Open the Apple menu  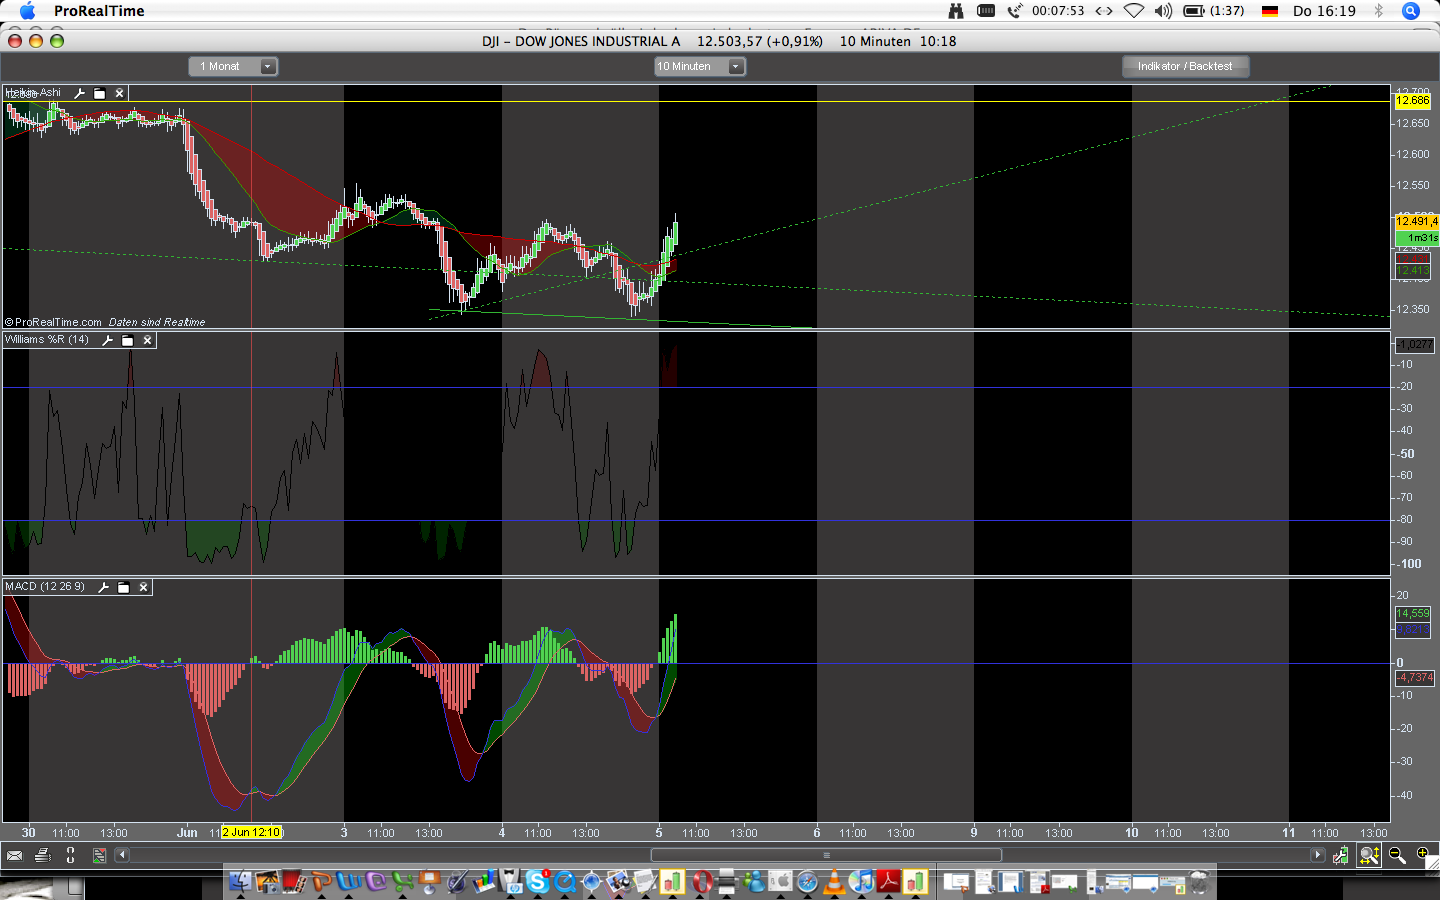point(27,11)
